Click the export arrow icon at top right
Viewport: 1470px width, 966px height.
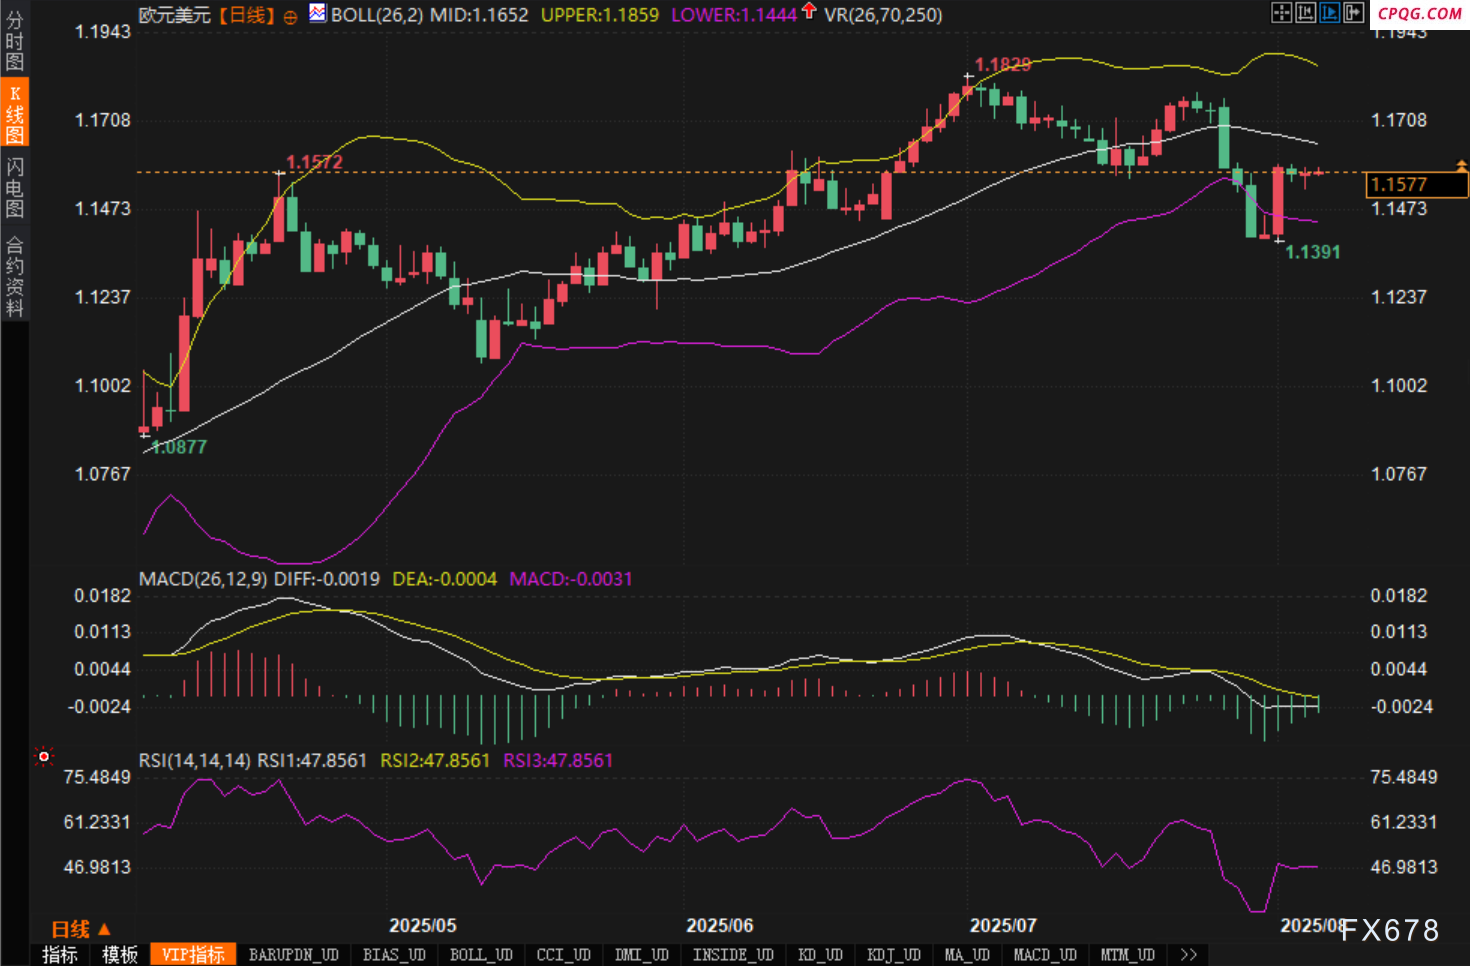pyautogui.click(x=1353, y=13)
